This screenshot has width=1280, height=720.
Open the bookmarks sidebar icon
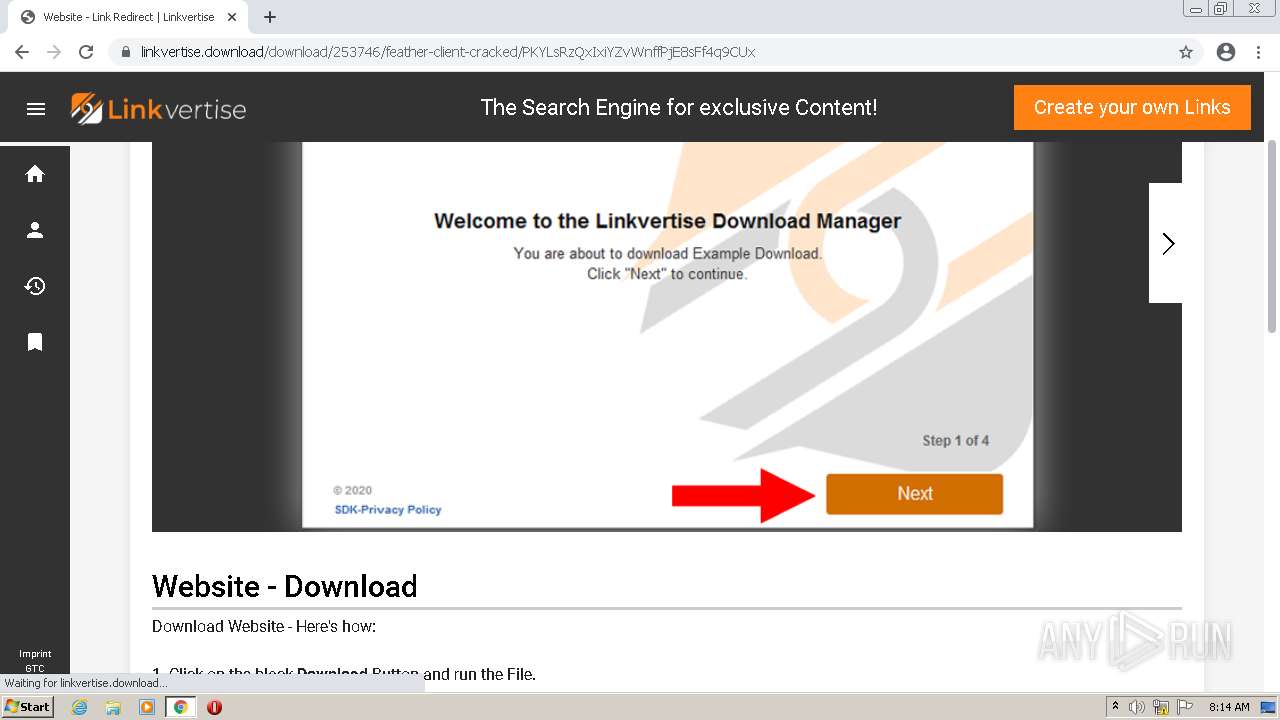pos(35,342)
